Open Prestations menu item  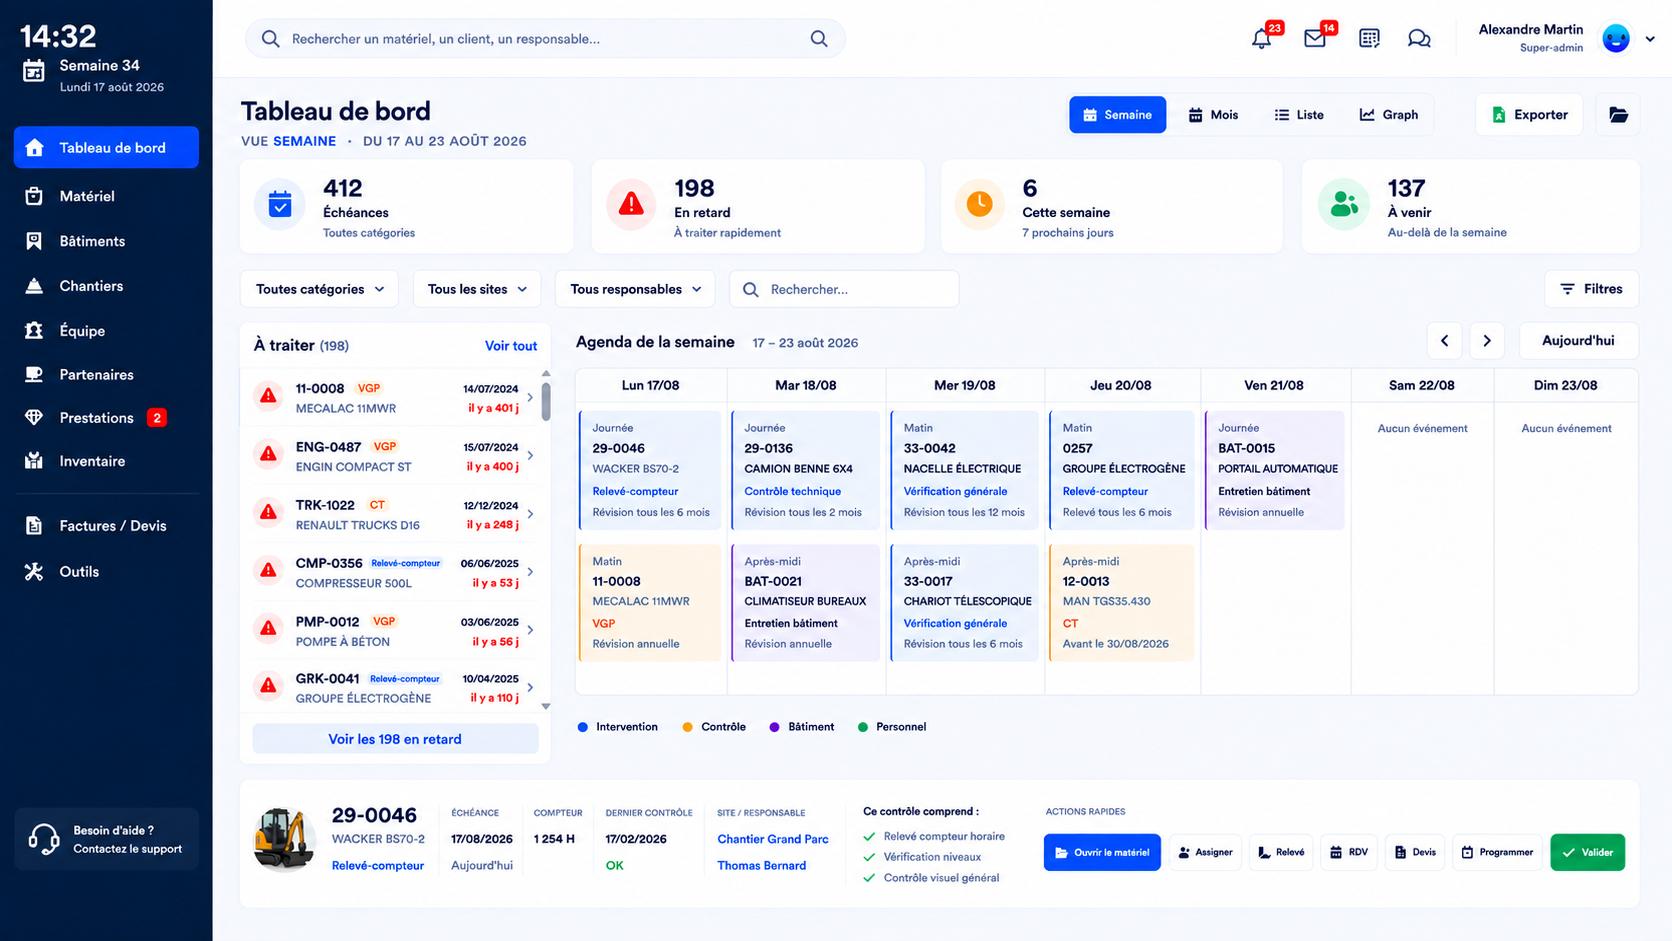click(x=106, y=418)
